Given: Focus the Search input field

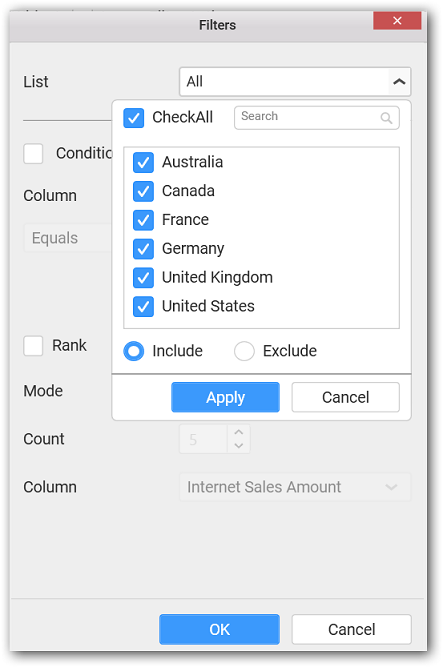Looking at the screenshot, I should pyautogui.click(x=316, y=117).
